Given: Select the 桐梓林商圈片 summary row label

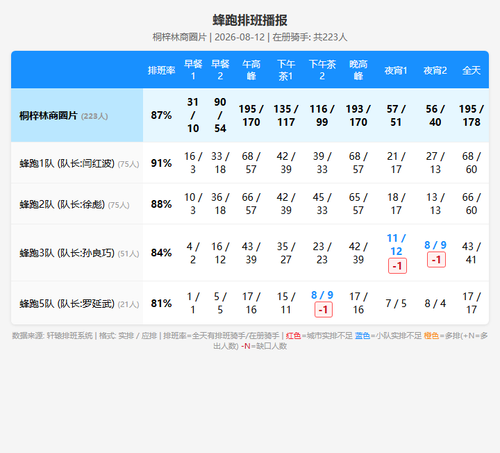Looking at the screenshot, I should (64, 116).
